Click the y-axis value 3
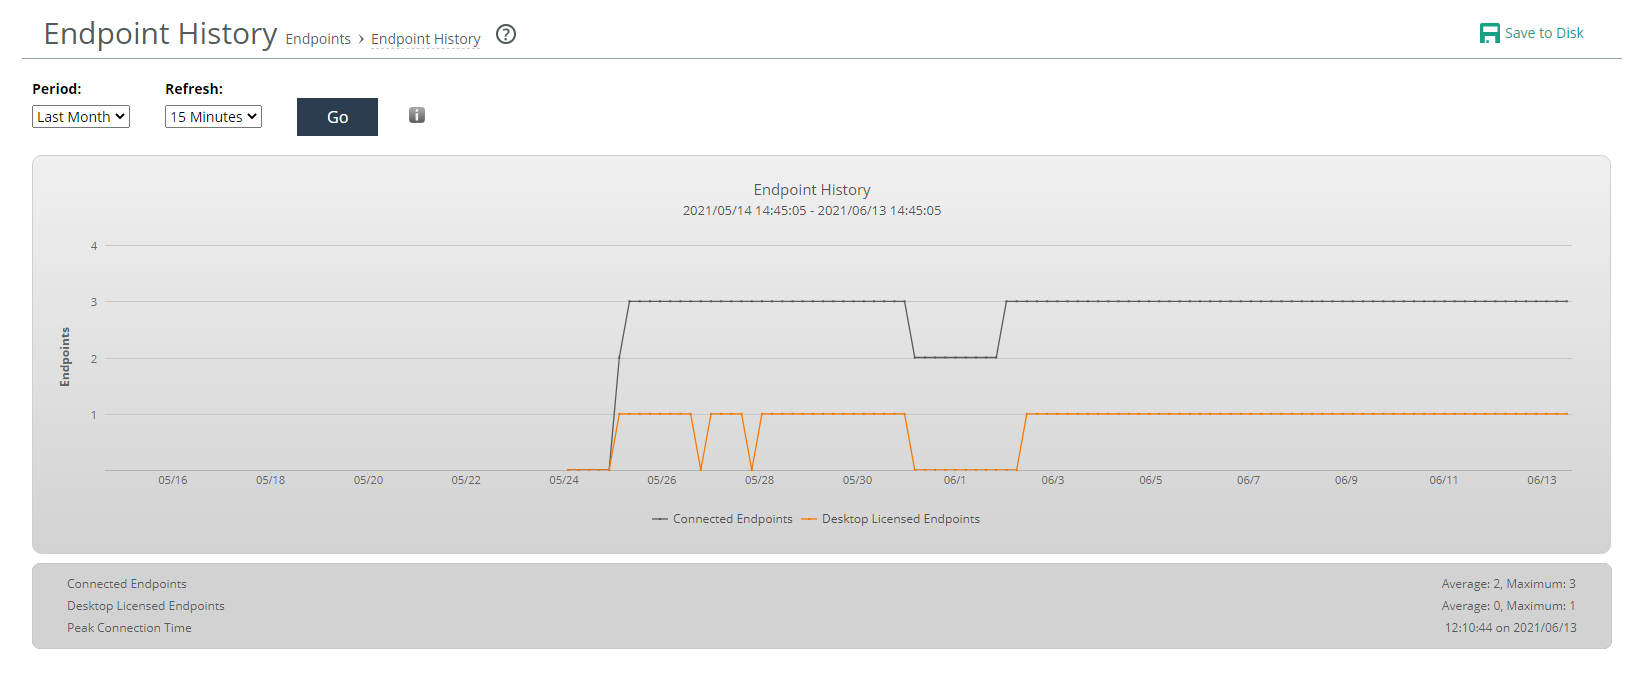Screen dimensions: 1645x682 (94, 302)
